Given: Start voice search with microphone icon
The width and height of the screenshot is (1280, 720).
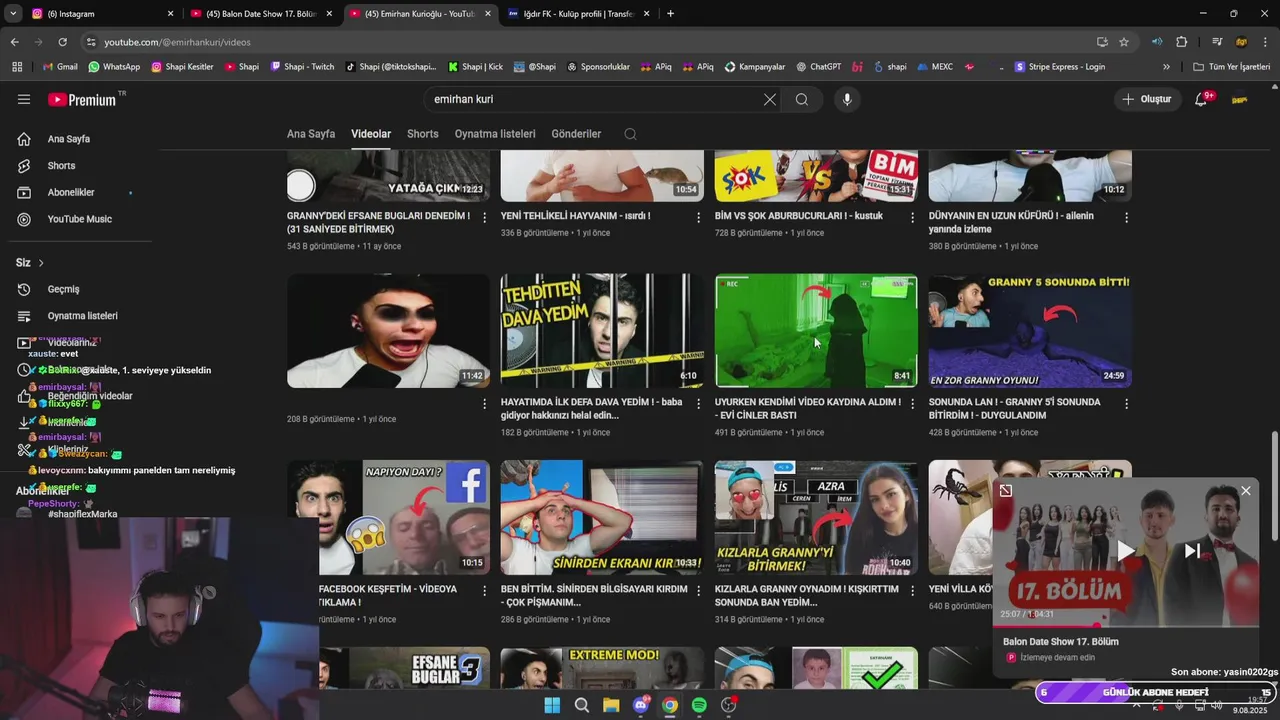Looking at the screenshot, I should (x=847, y=100).
